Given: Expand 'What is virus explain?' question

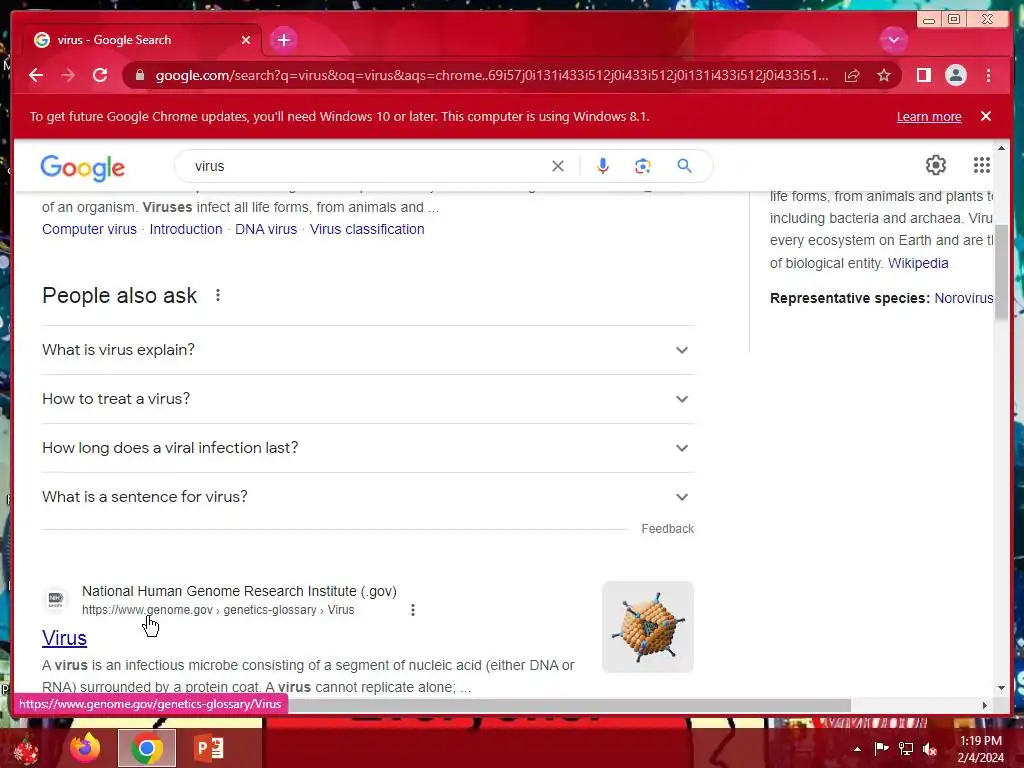Looking at the screenshot, I should [x=368, y=350].
